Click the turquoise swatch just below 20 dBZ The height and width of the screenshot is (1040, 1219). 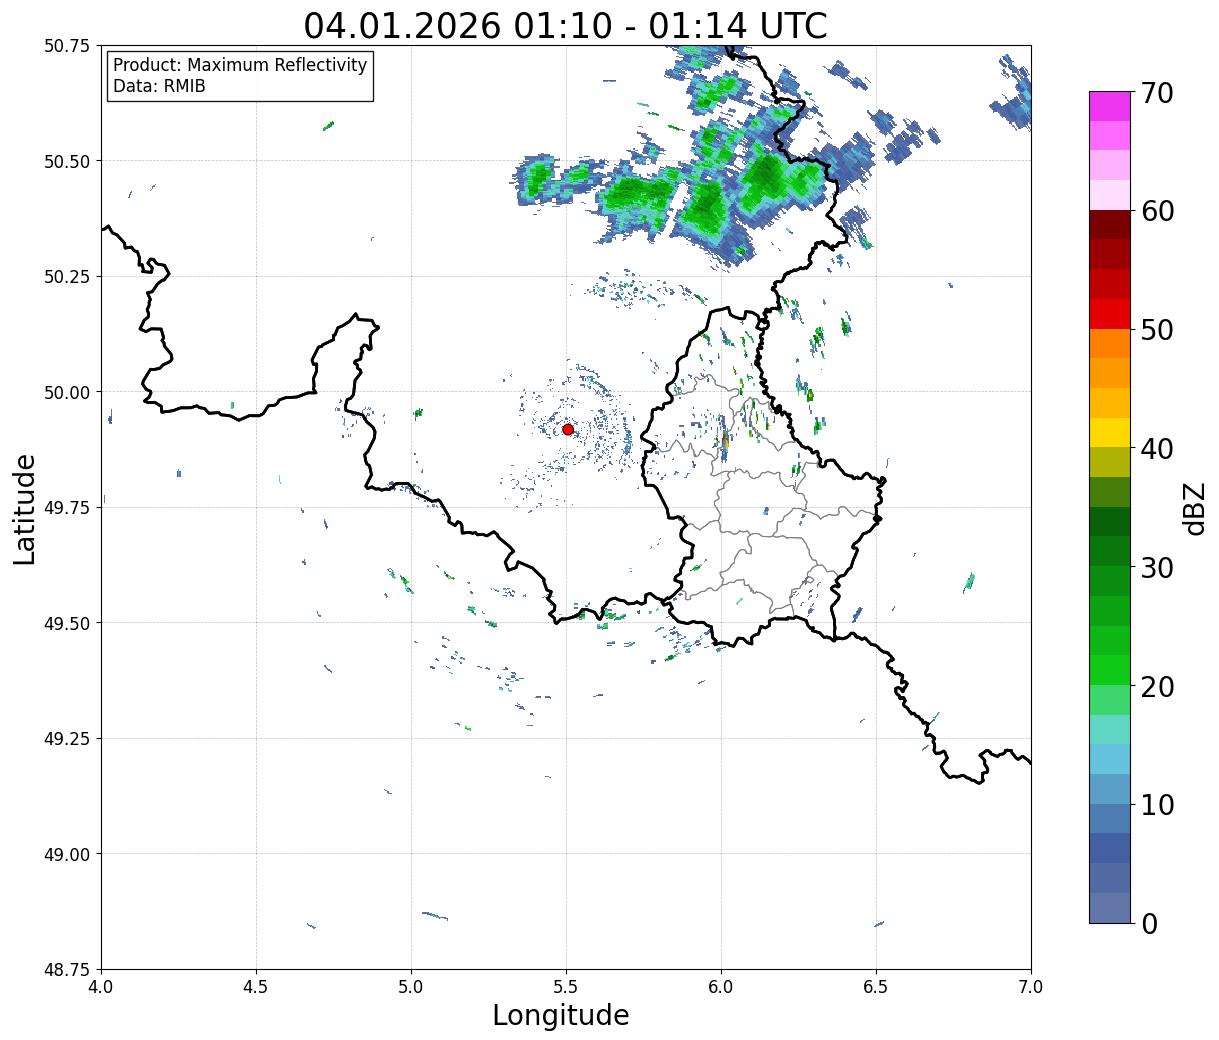point(1110,729)
